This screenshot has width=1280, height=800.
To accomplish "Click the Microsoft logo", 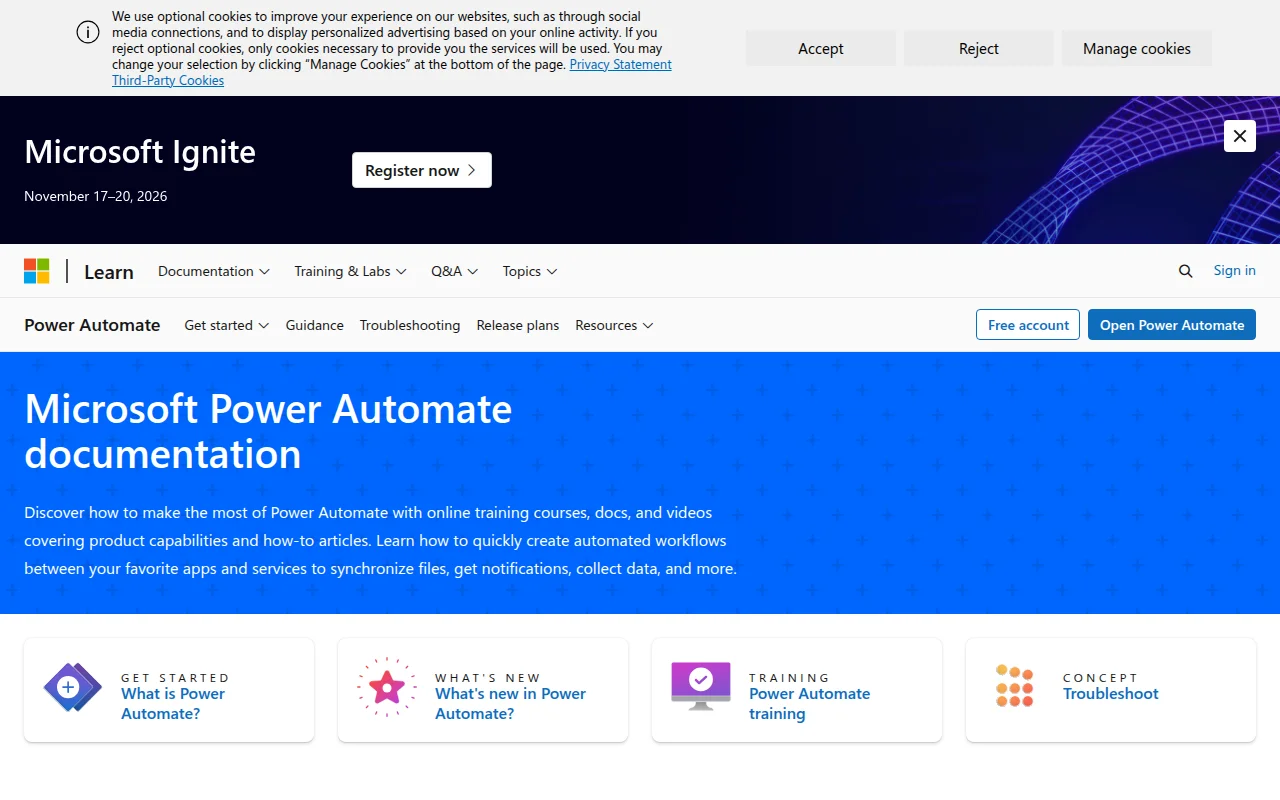I will tap(37, 271).
